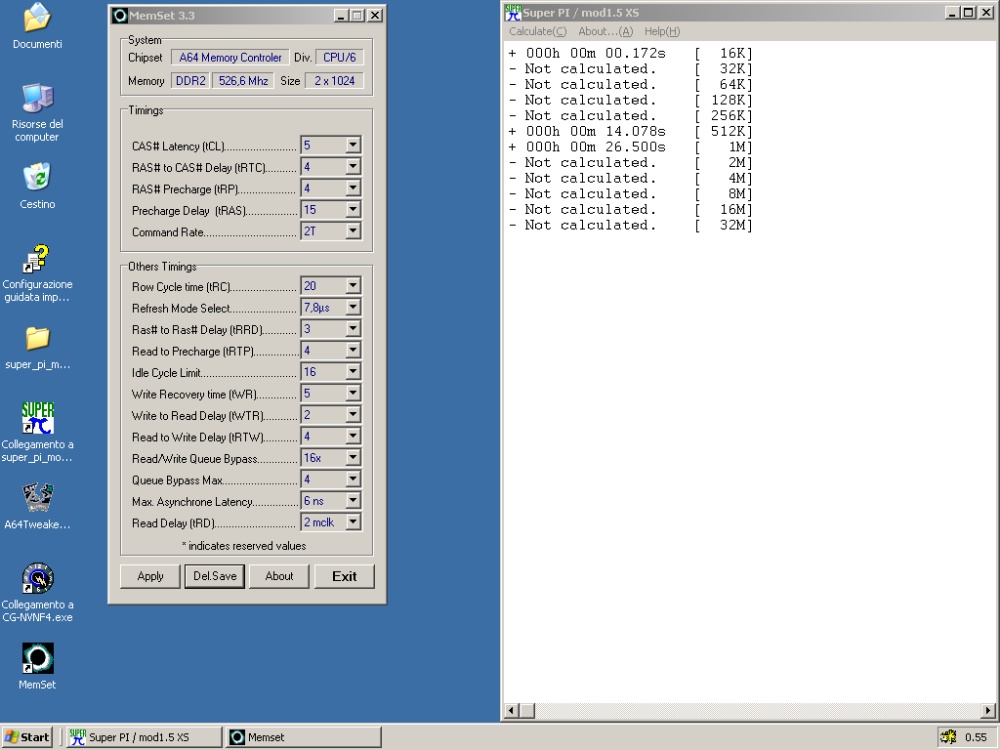Click the 2 x 1024 size field
1000x750 pixels.
335,81
